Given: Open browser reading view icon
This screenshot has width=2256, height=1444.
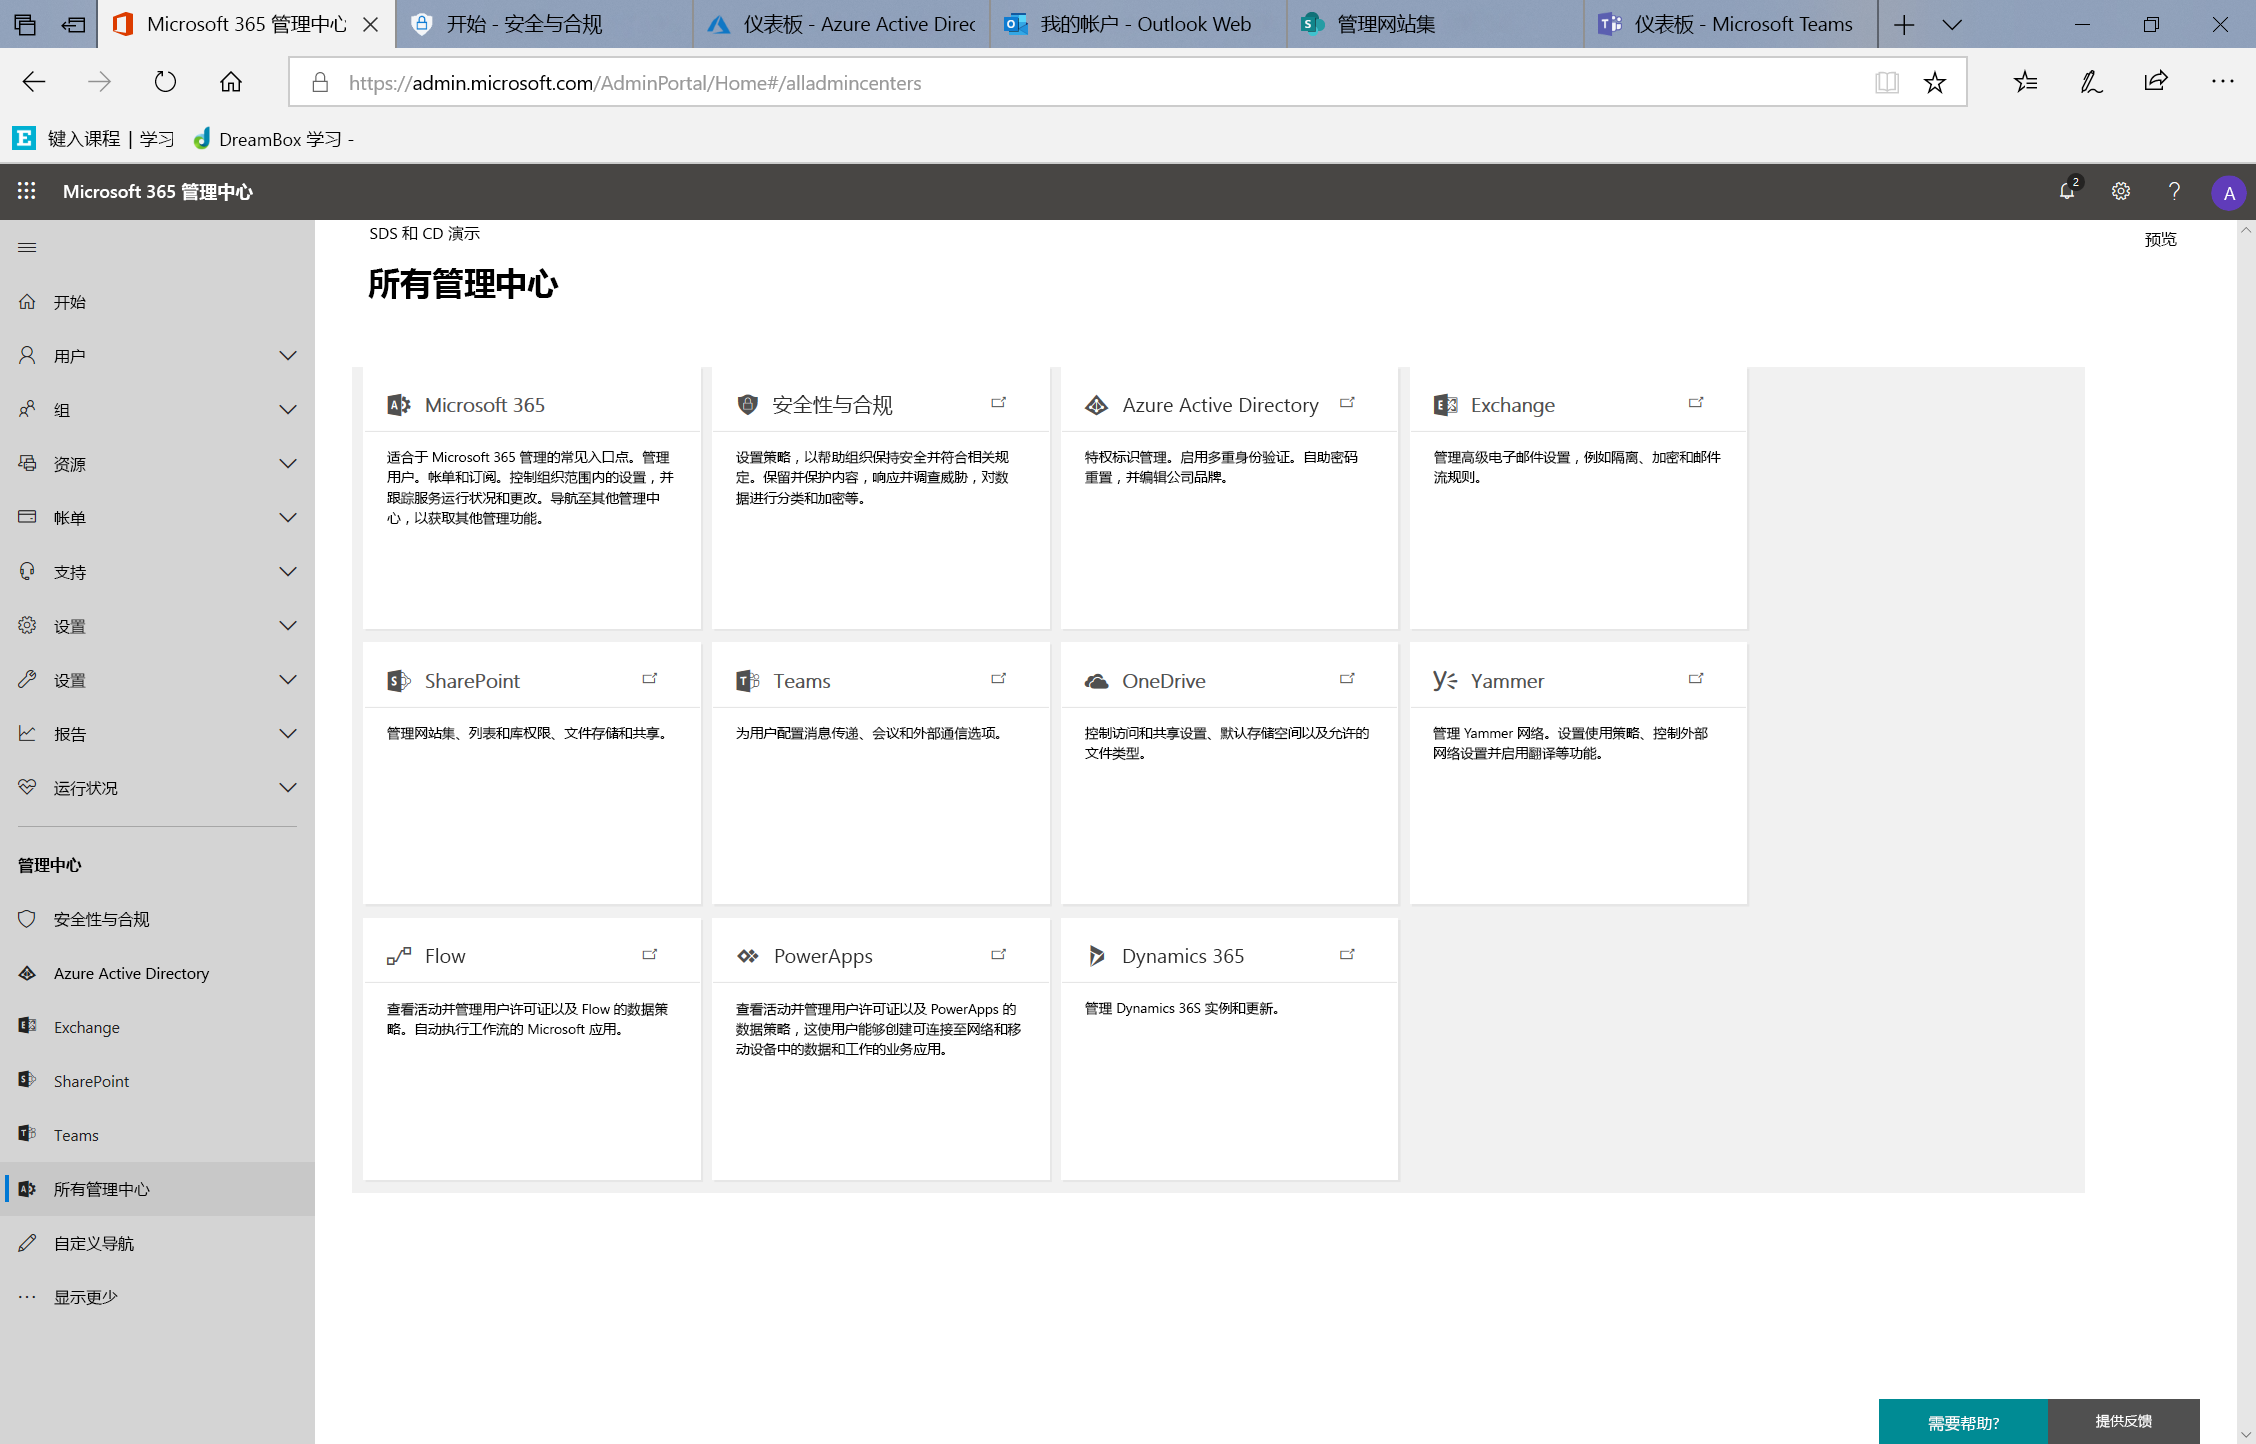Looking at the screenshot, I should point(1887,82).
